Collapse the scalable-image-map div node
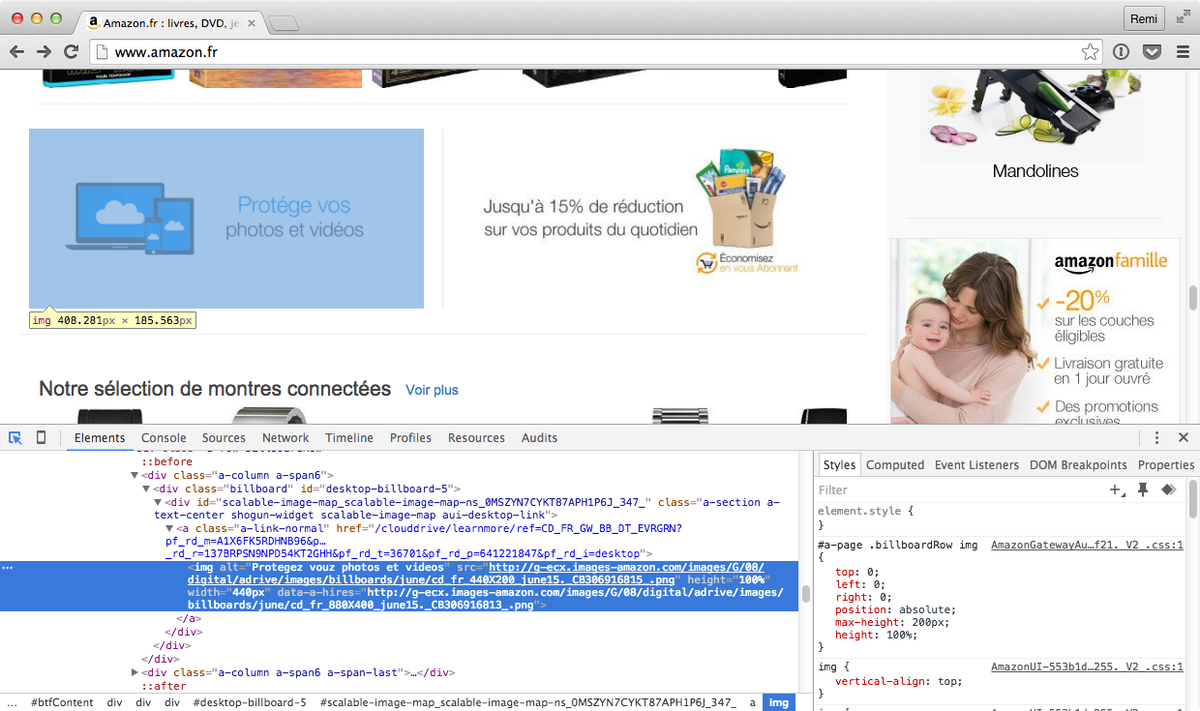This screenshot has width=1200, height=711. click(159, 501)
